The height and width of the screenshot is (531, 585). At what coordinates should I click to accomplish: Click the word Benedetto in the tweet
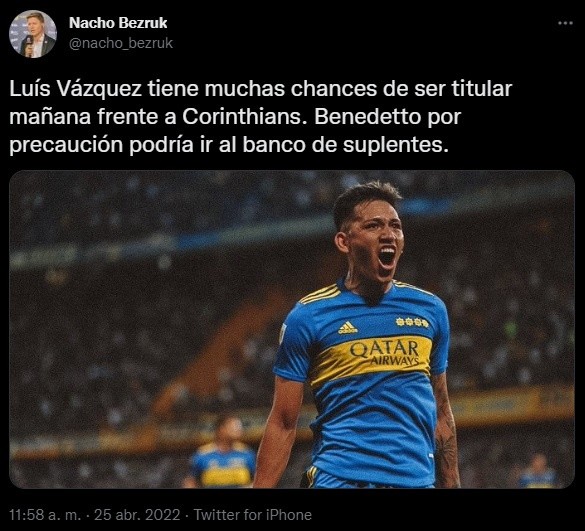click(x=368, y=117)
